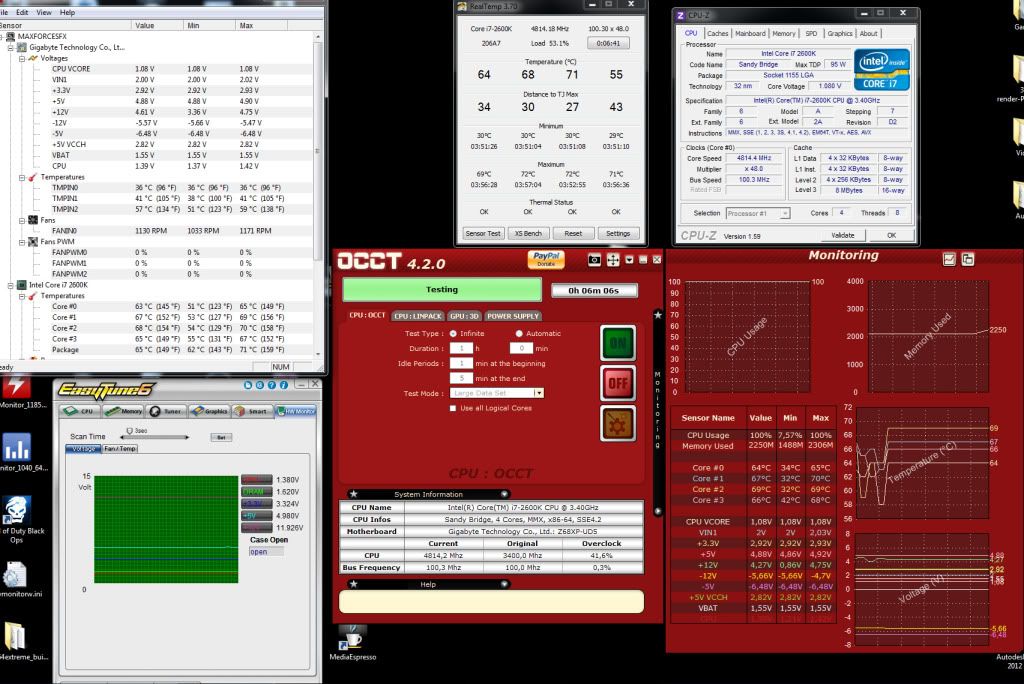The width and height of the screenshot is (1024, 684).
Task: Select the Infinite test type
Action: 454,333
